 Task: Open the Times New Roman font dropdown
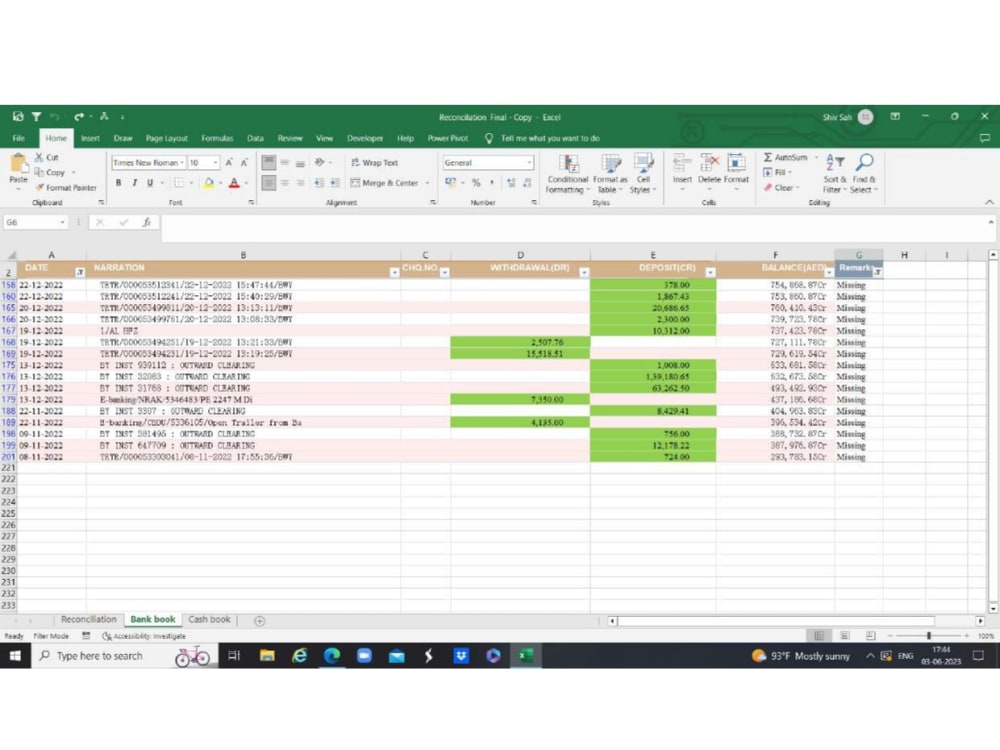pos(182,163)
